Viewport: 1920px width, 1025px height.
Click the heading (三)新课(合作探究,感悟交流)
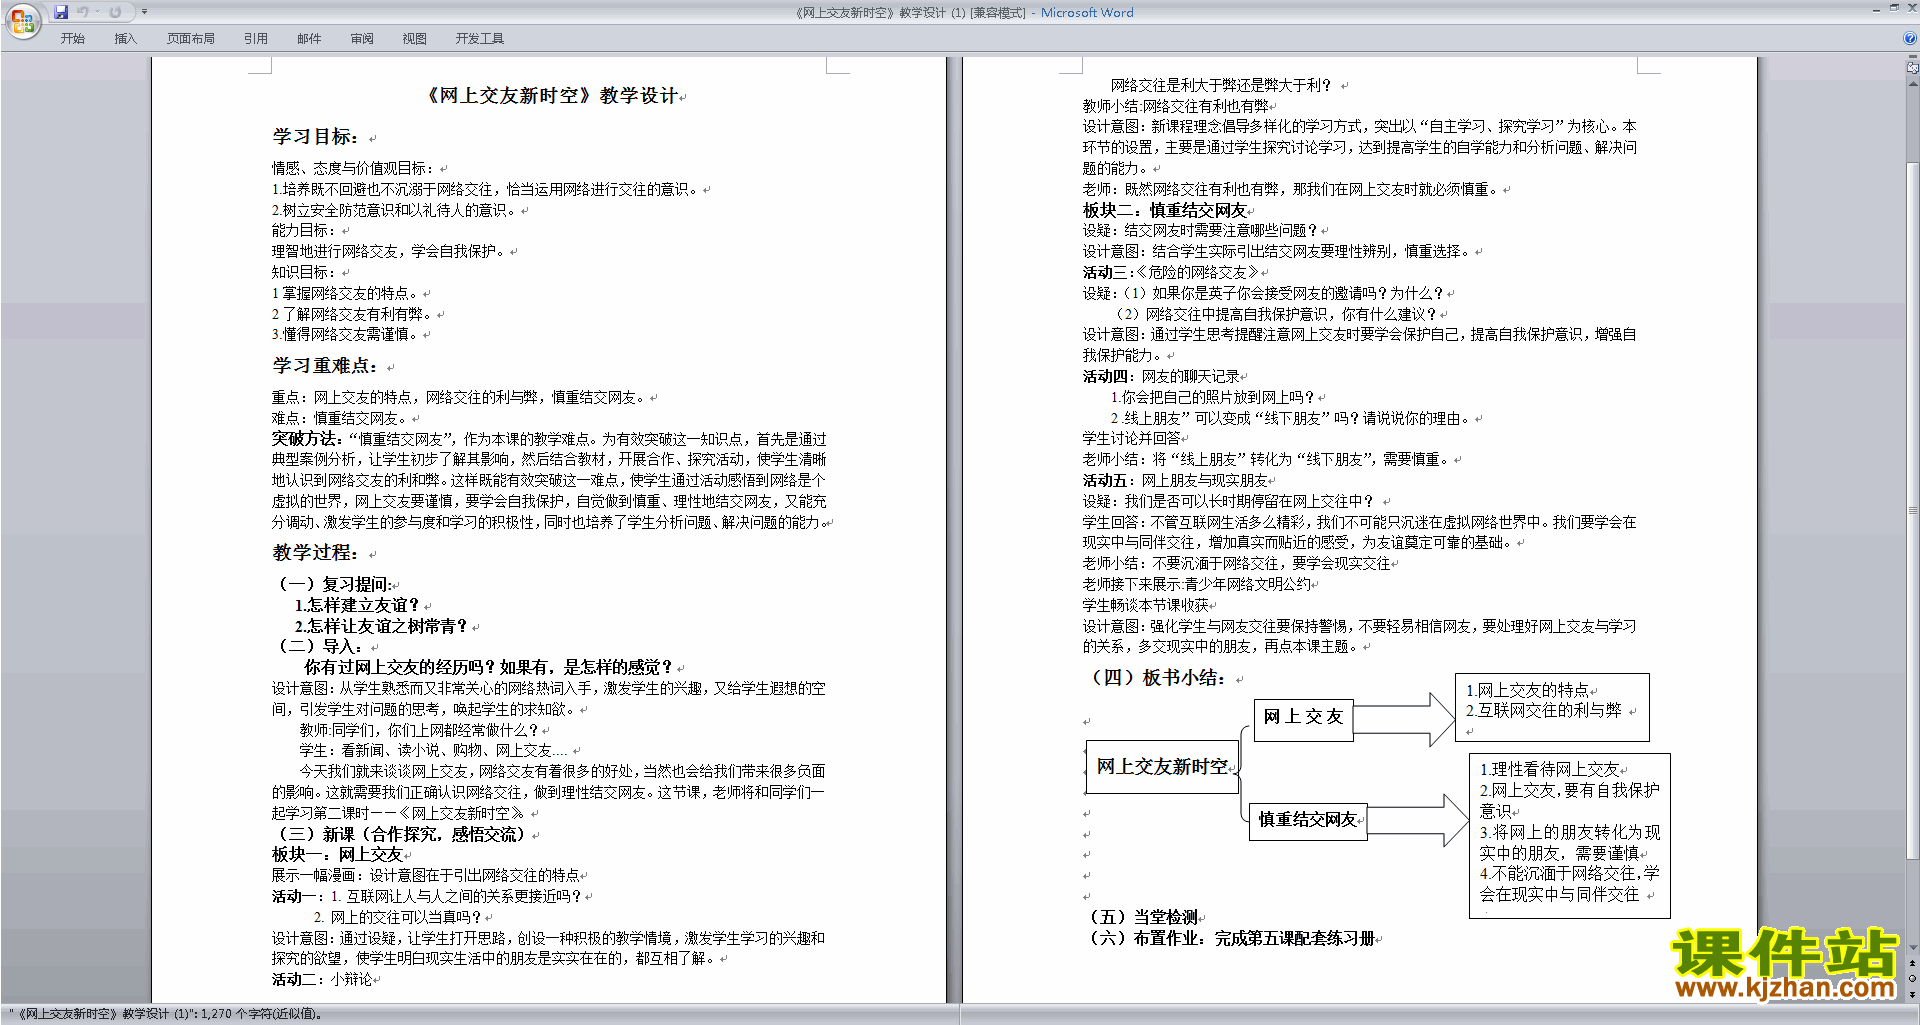[x=400, y=834]
